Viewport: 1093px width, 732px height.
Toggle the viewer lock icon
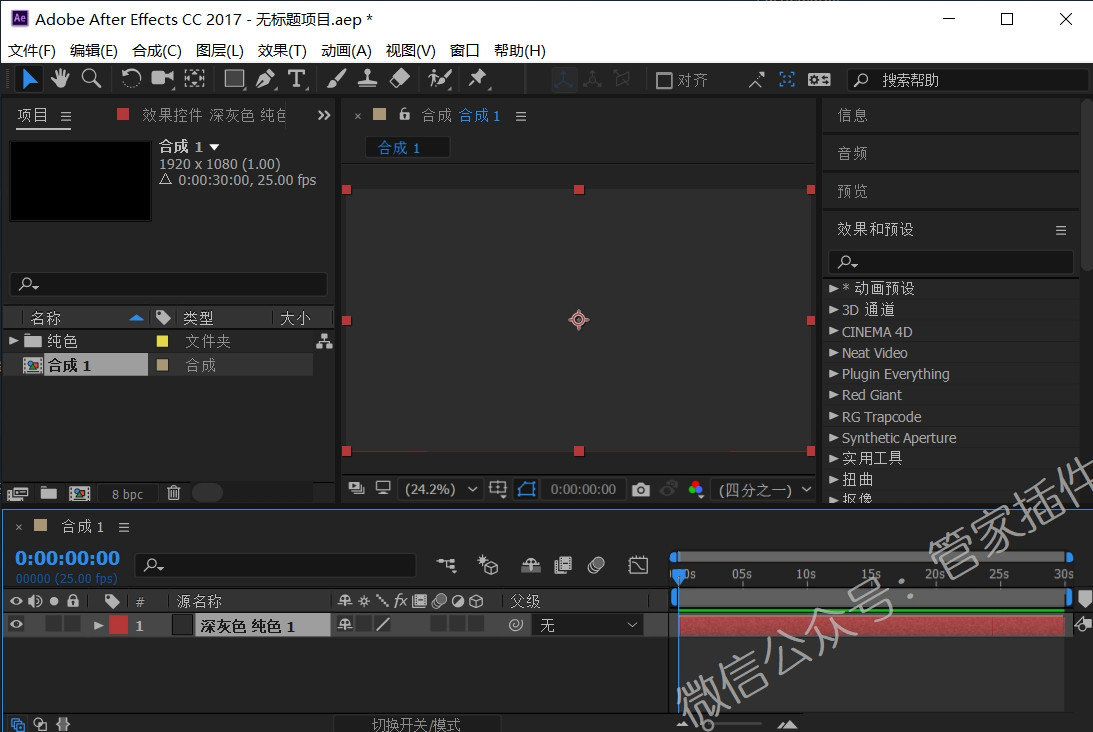pyautogui.click(x=404, y=114)
